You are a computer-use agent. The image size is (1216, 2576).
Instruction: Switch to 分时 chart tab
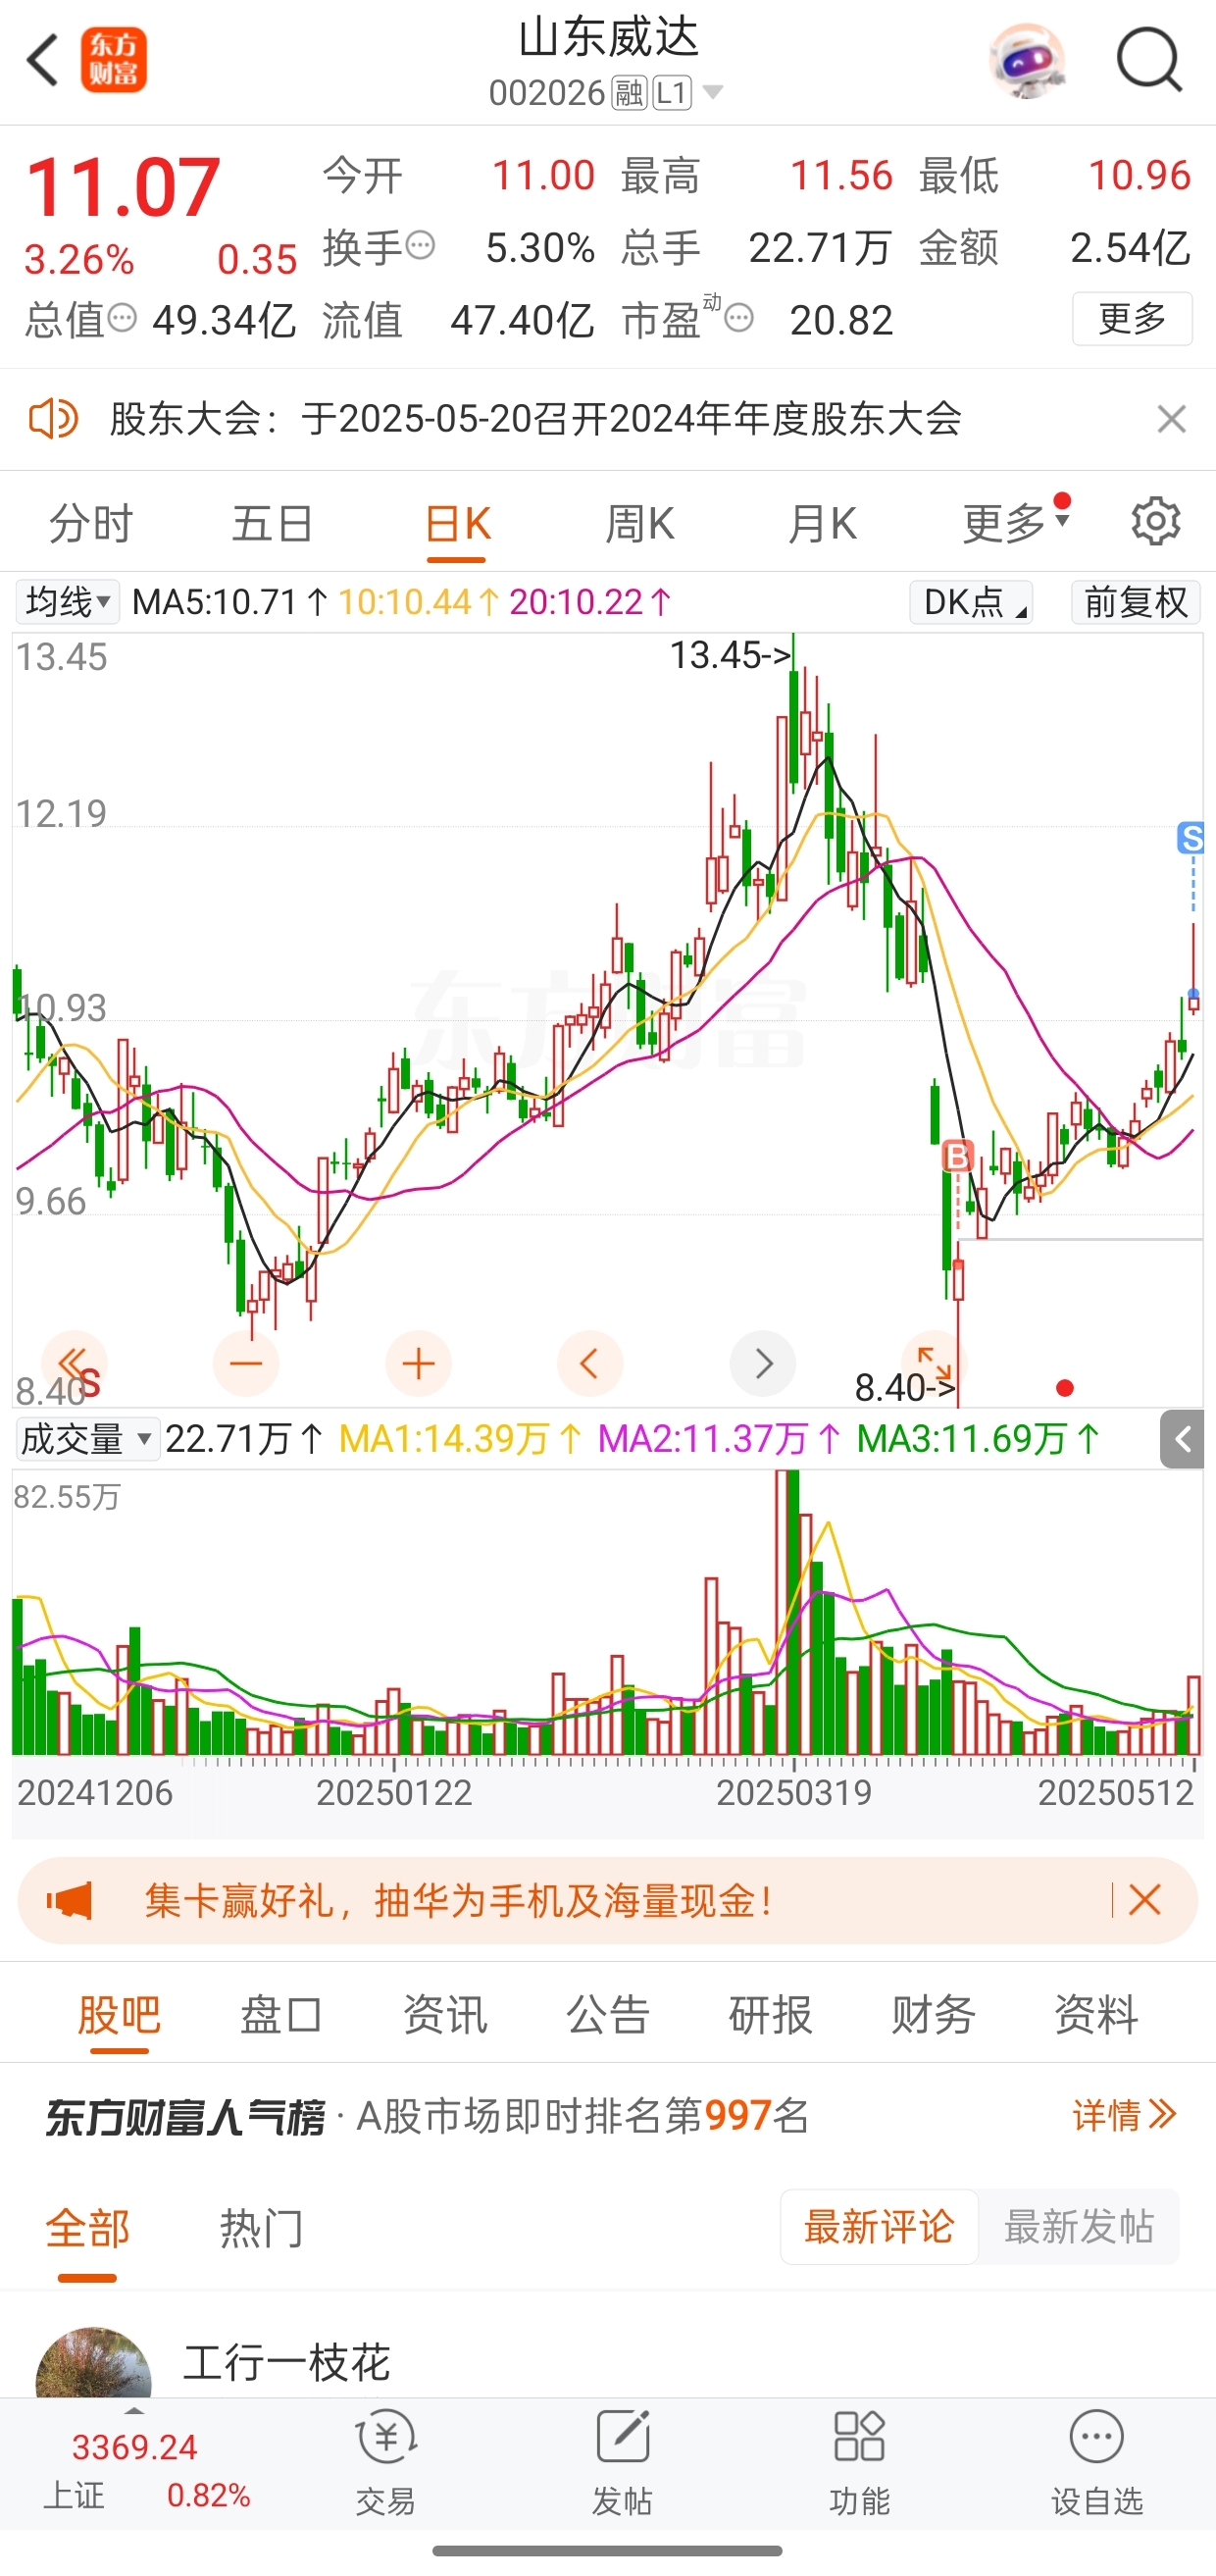pyautogui.click(x=91, y=523)
